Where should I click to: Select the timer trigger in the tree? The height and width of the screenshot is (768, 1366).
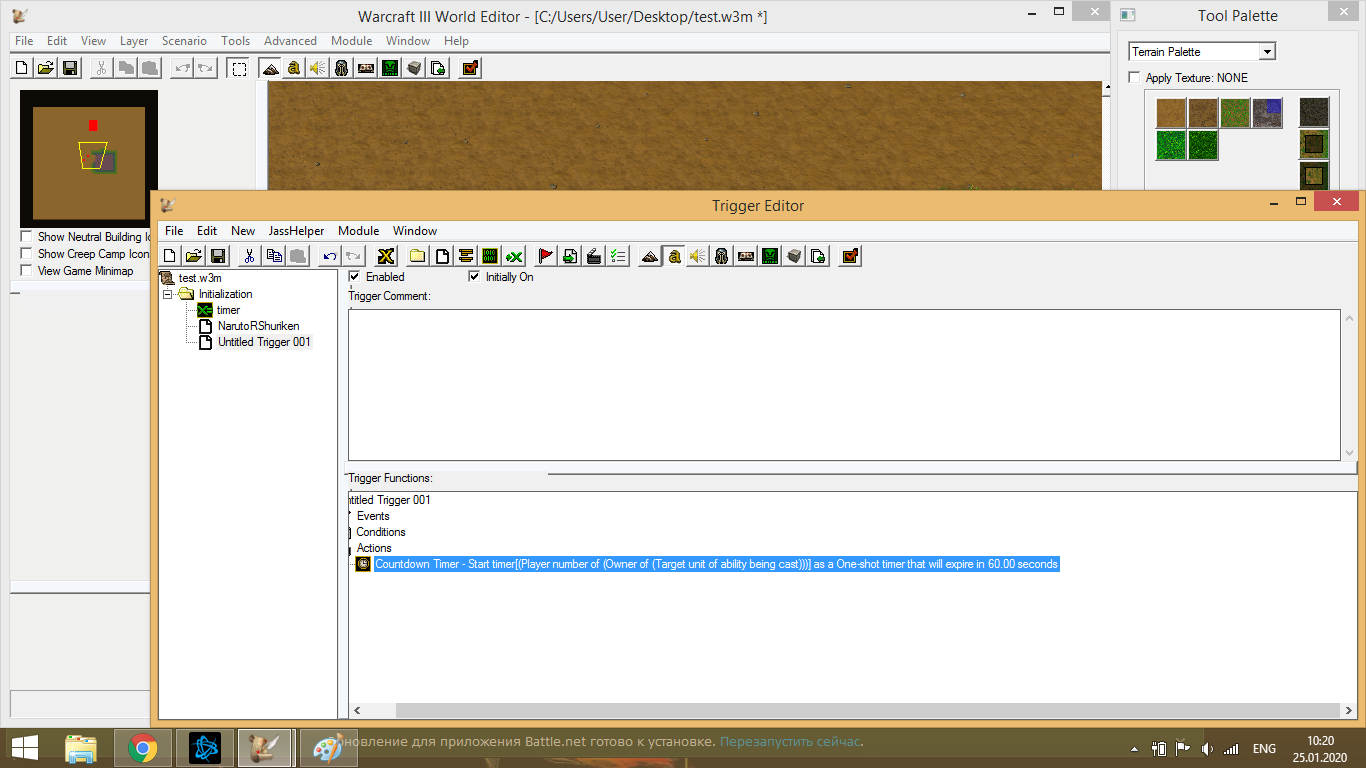tap(228, 310)
